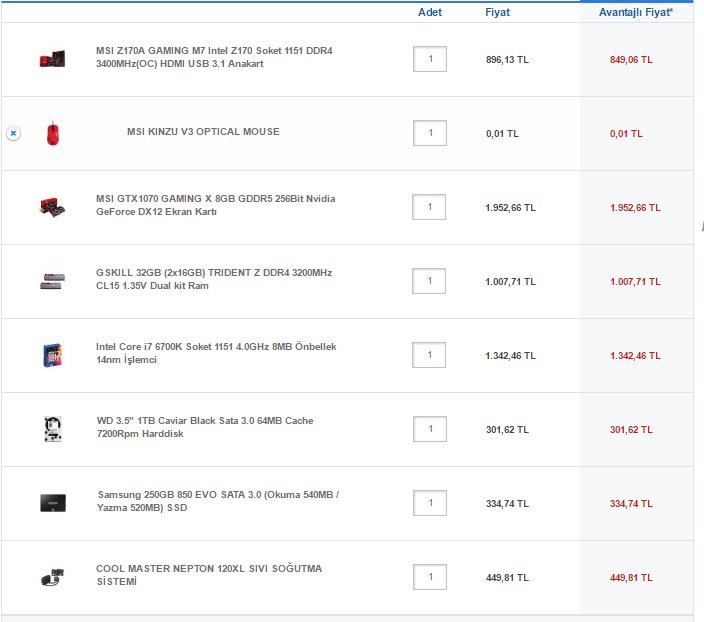Click the WD Caviar Black harddisk image
The width and height of the screenshot is (704, 622).
pyautogui.click(x=52, y=429)
